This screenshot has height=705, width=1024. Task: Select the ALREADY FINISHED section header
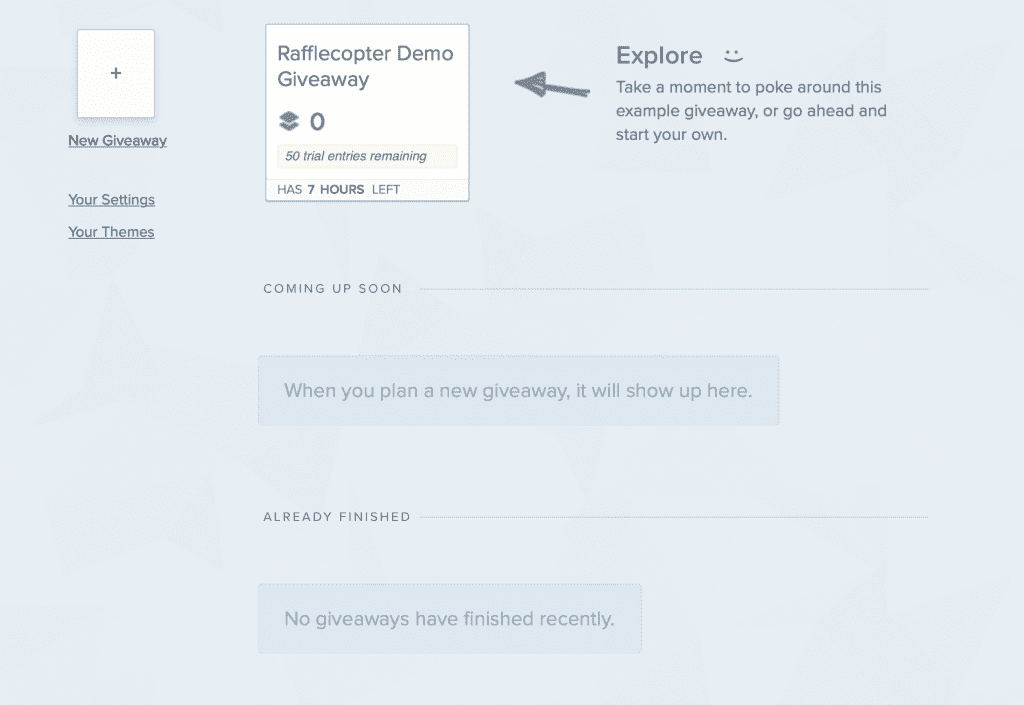[x=337, y=517]
